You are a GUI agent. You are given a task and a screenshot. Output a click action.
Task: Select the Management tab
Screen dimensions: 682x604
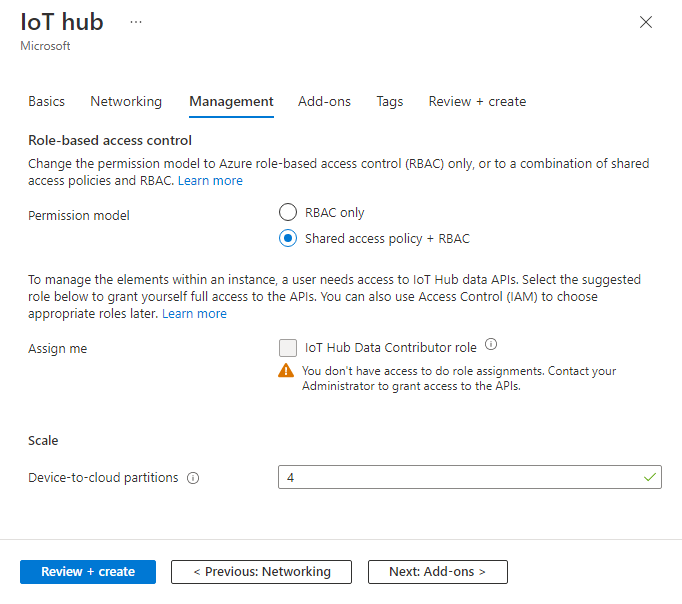(x=231, y=101)
